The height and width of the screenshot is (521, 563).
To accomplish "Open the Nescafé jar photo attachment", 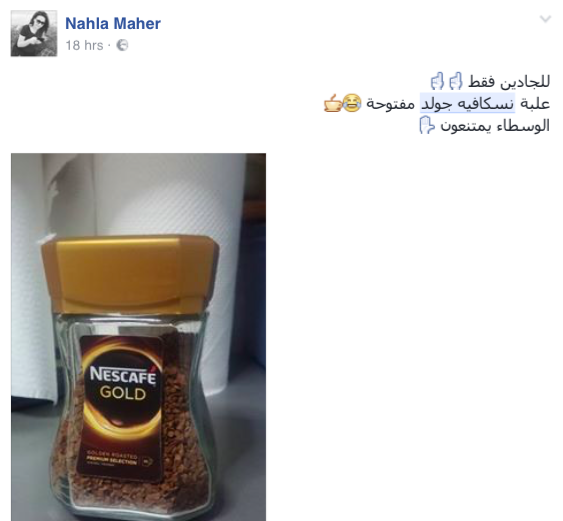I will (x=139, y=337).
